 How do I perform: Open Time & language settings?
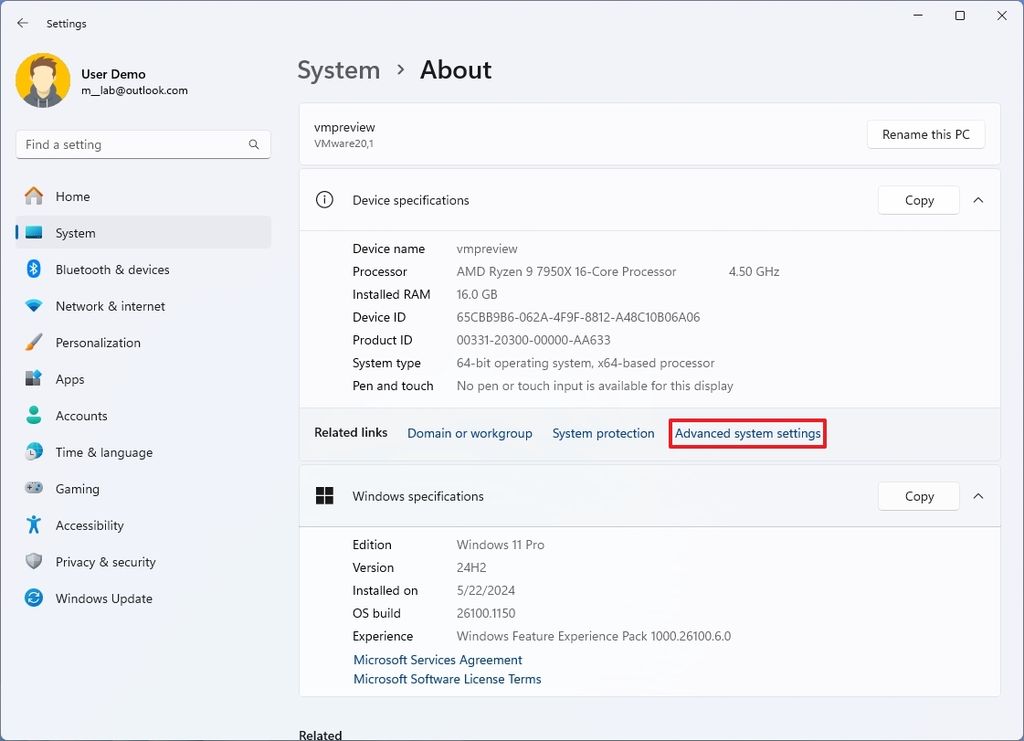(103, 452)
